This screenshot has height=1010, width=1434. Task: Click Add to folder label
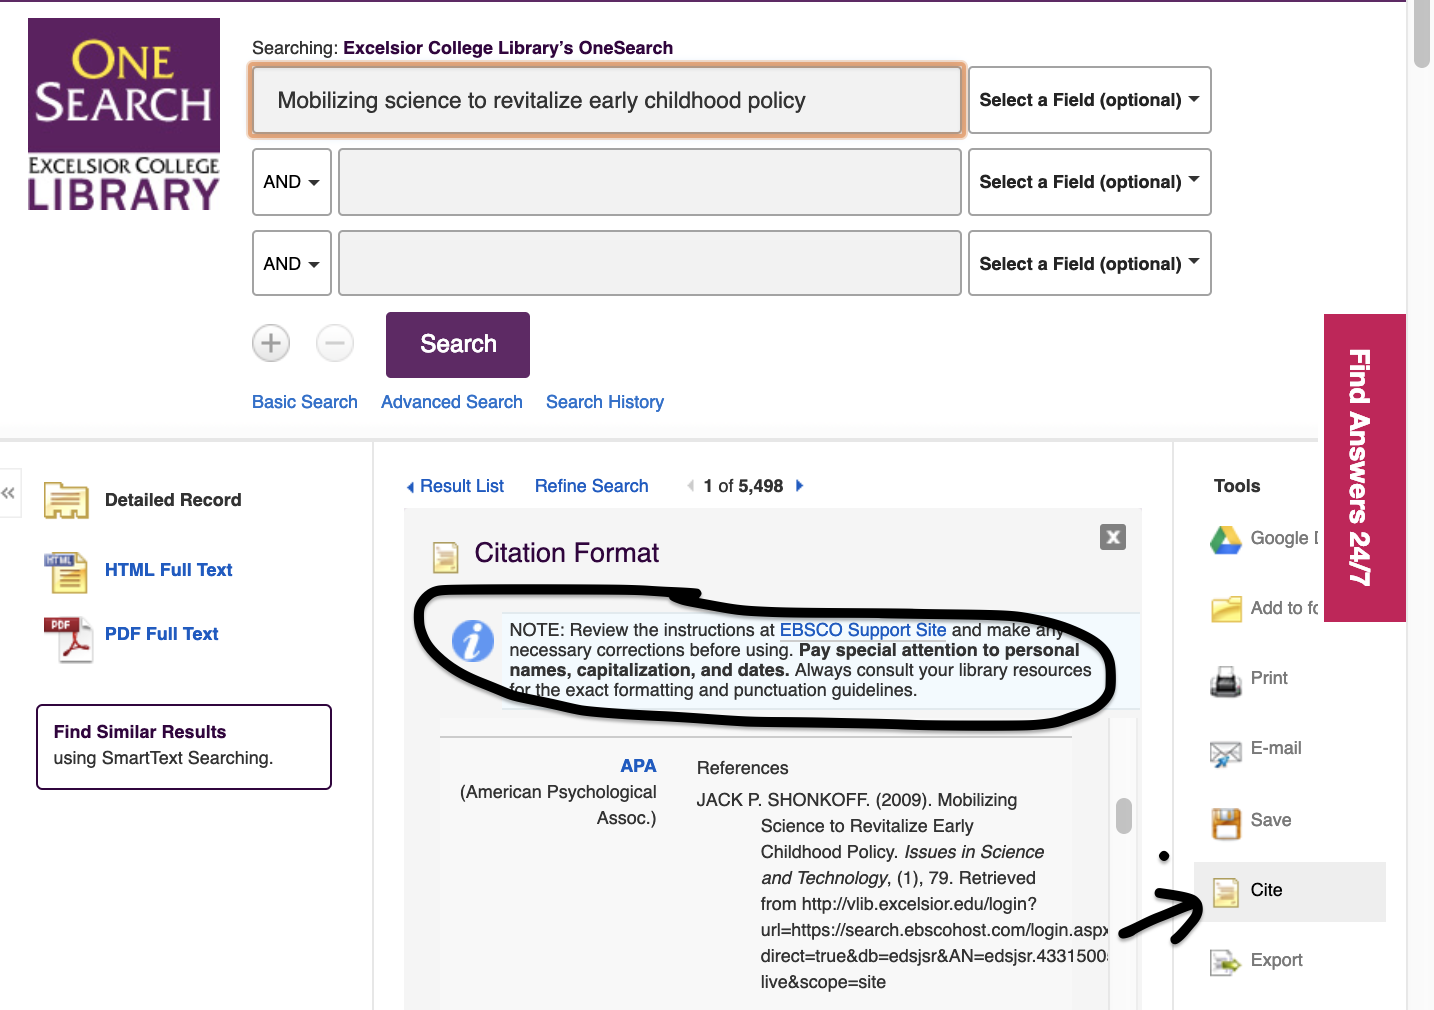[1284, 608]
